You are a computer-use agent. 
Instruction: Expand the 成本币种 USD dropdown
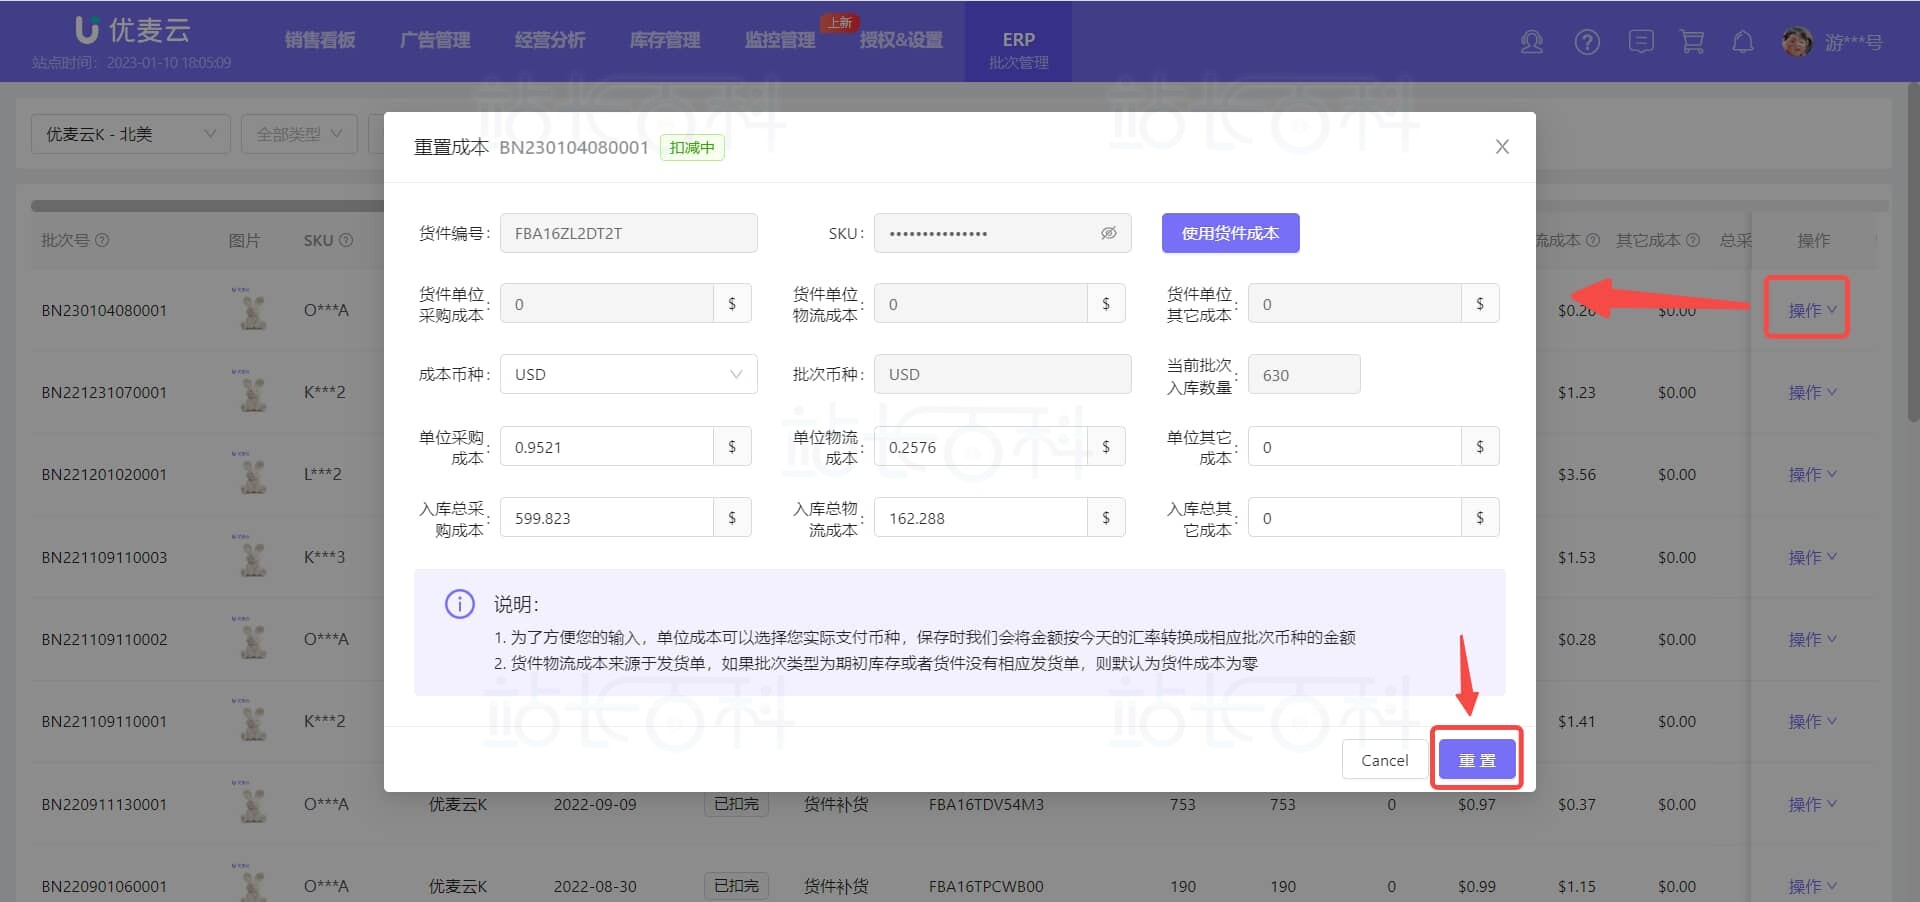click(x=628, y=375)
